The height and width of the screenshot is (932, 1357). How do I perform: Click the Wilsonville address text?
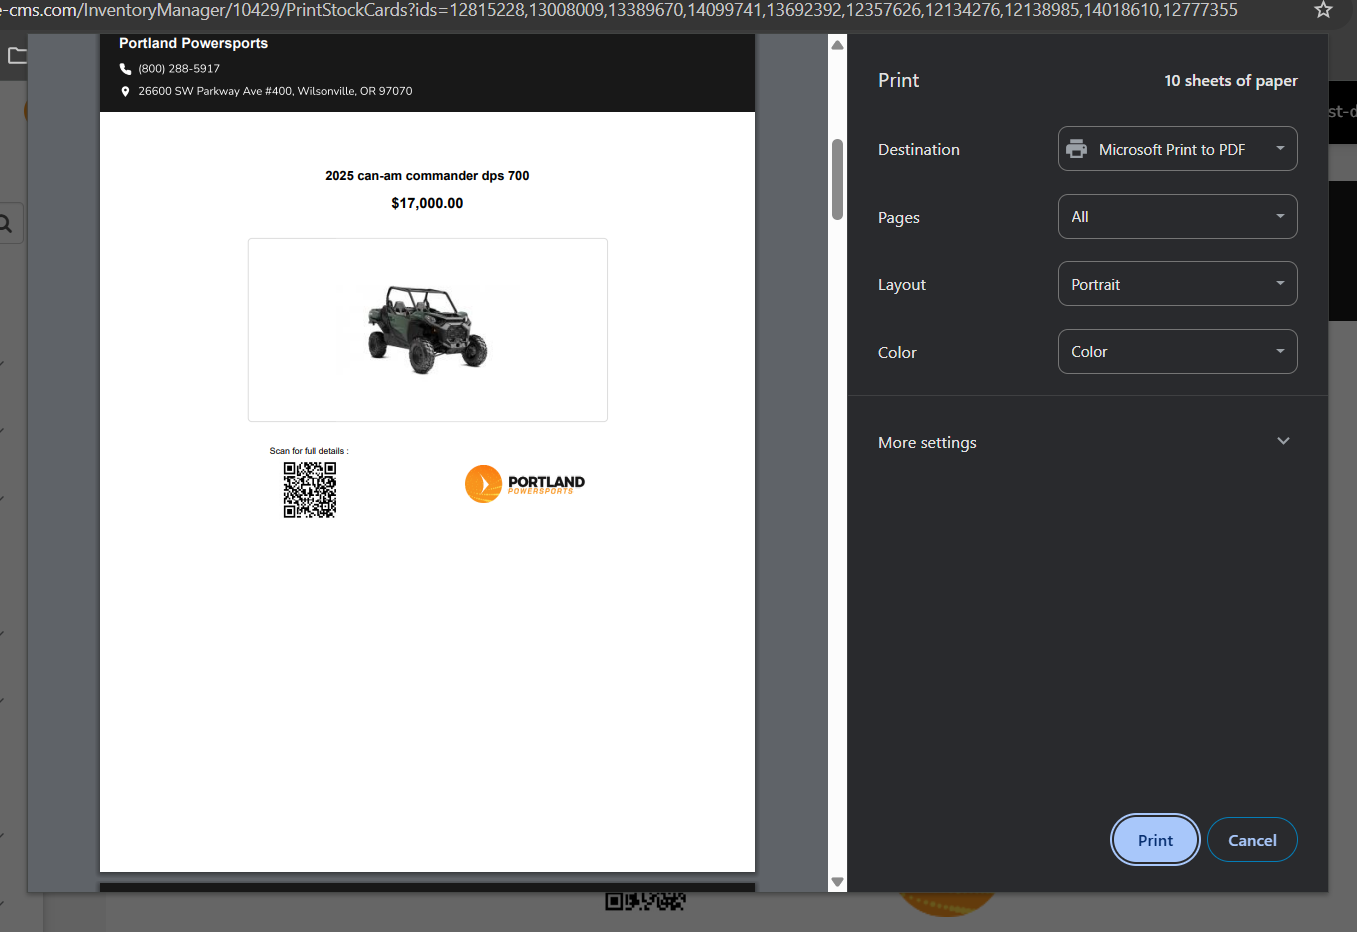[275, 91]
